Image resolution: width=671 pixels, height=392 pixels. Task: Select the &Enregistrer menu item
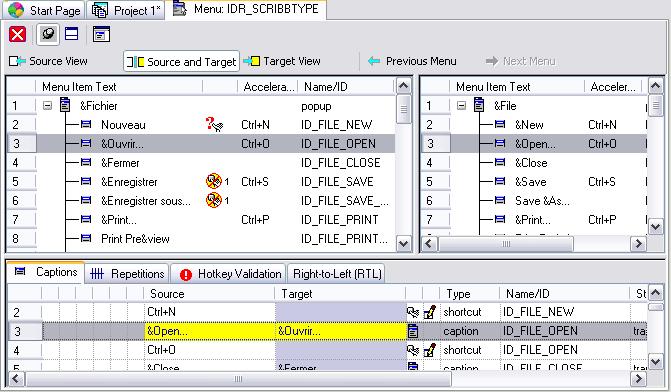129,182
